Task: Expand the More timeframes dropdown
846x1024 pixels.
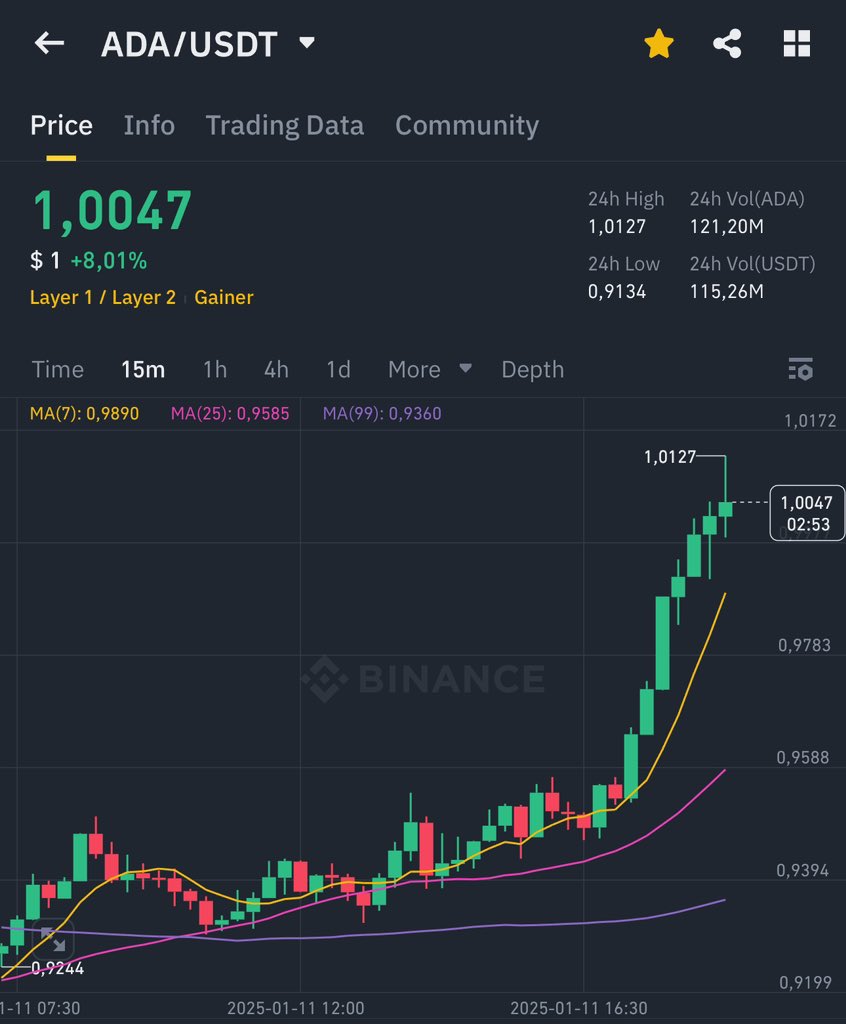Action: [429, 370]
